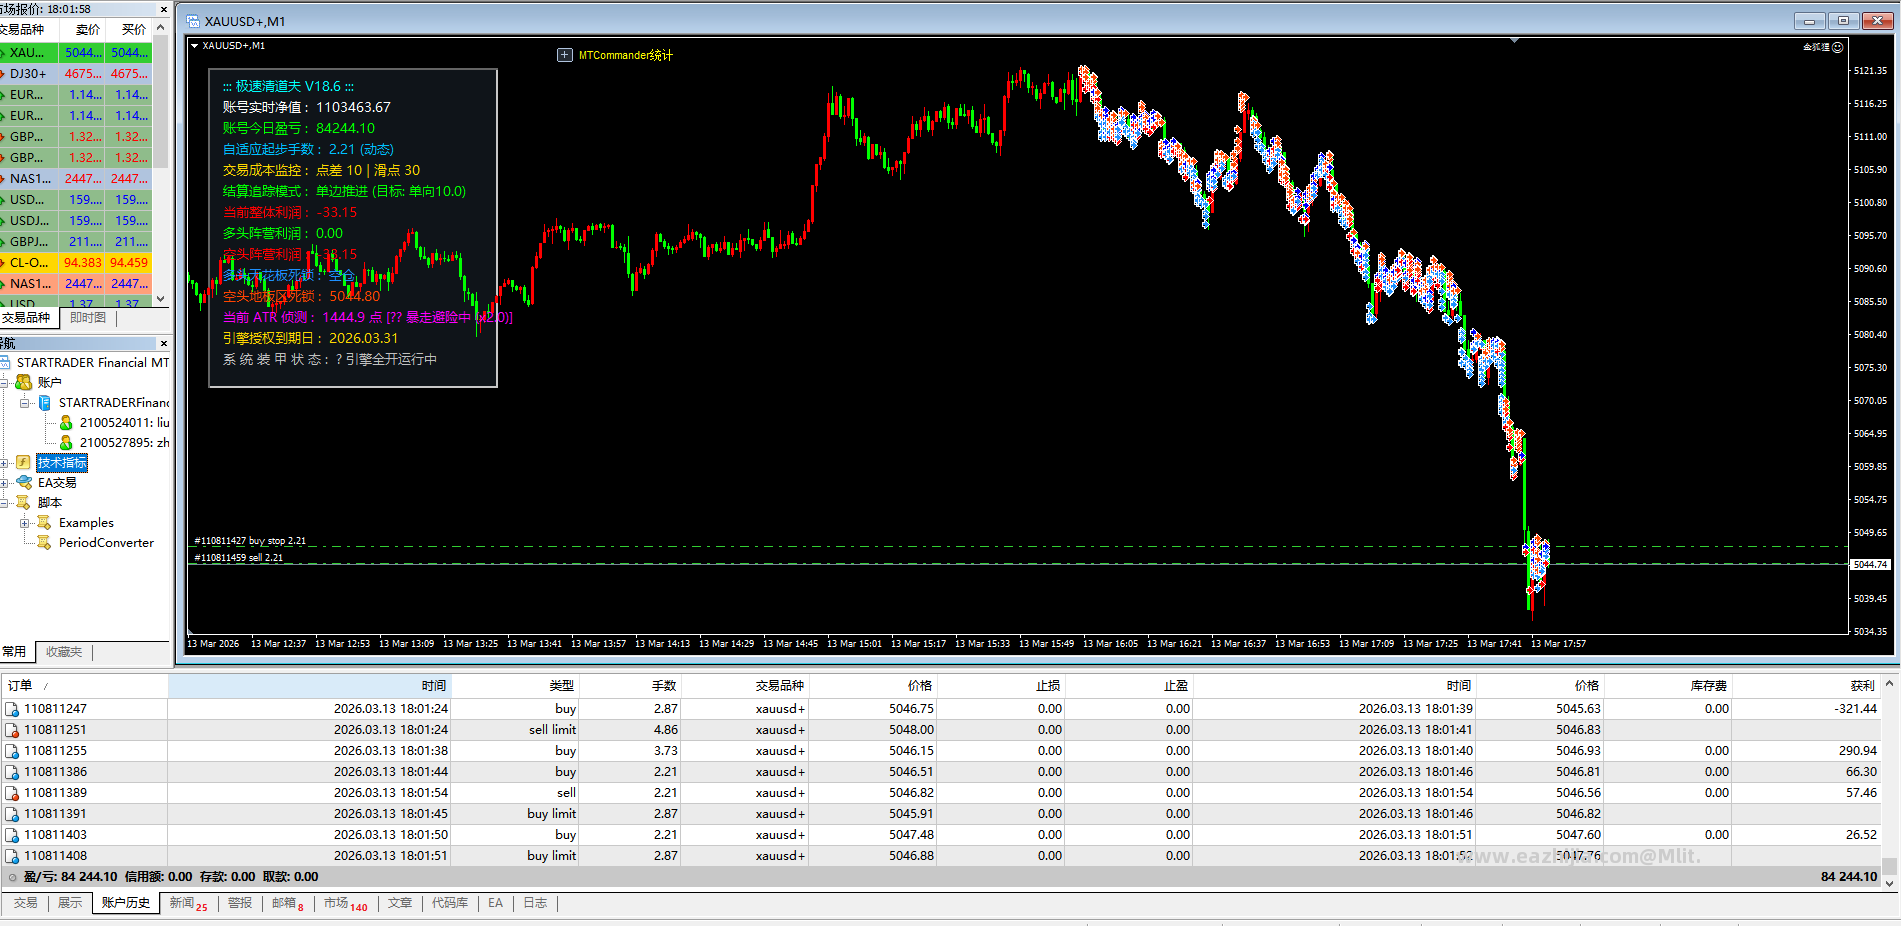This screenshot has height=926, width=1901.
Task: Click the order 110811386 row icon
Action: 12,772
